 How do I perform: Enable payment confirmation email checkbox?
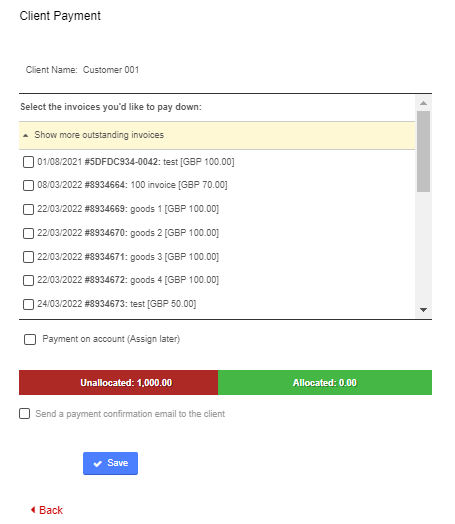[24, 414]
